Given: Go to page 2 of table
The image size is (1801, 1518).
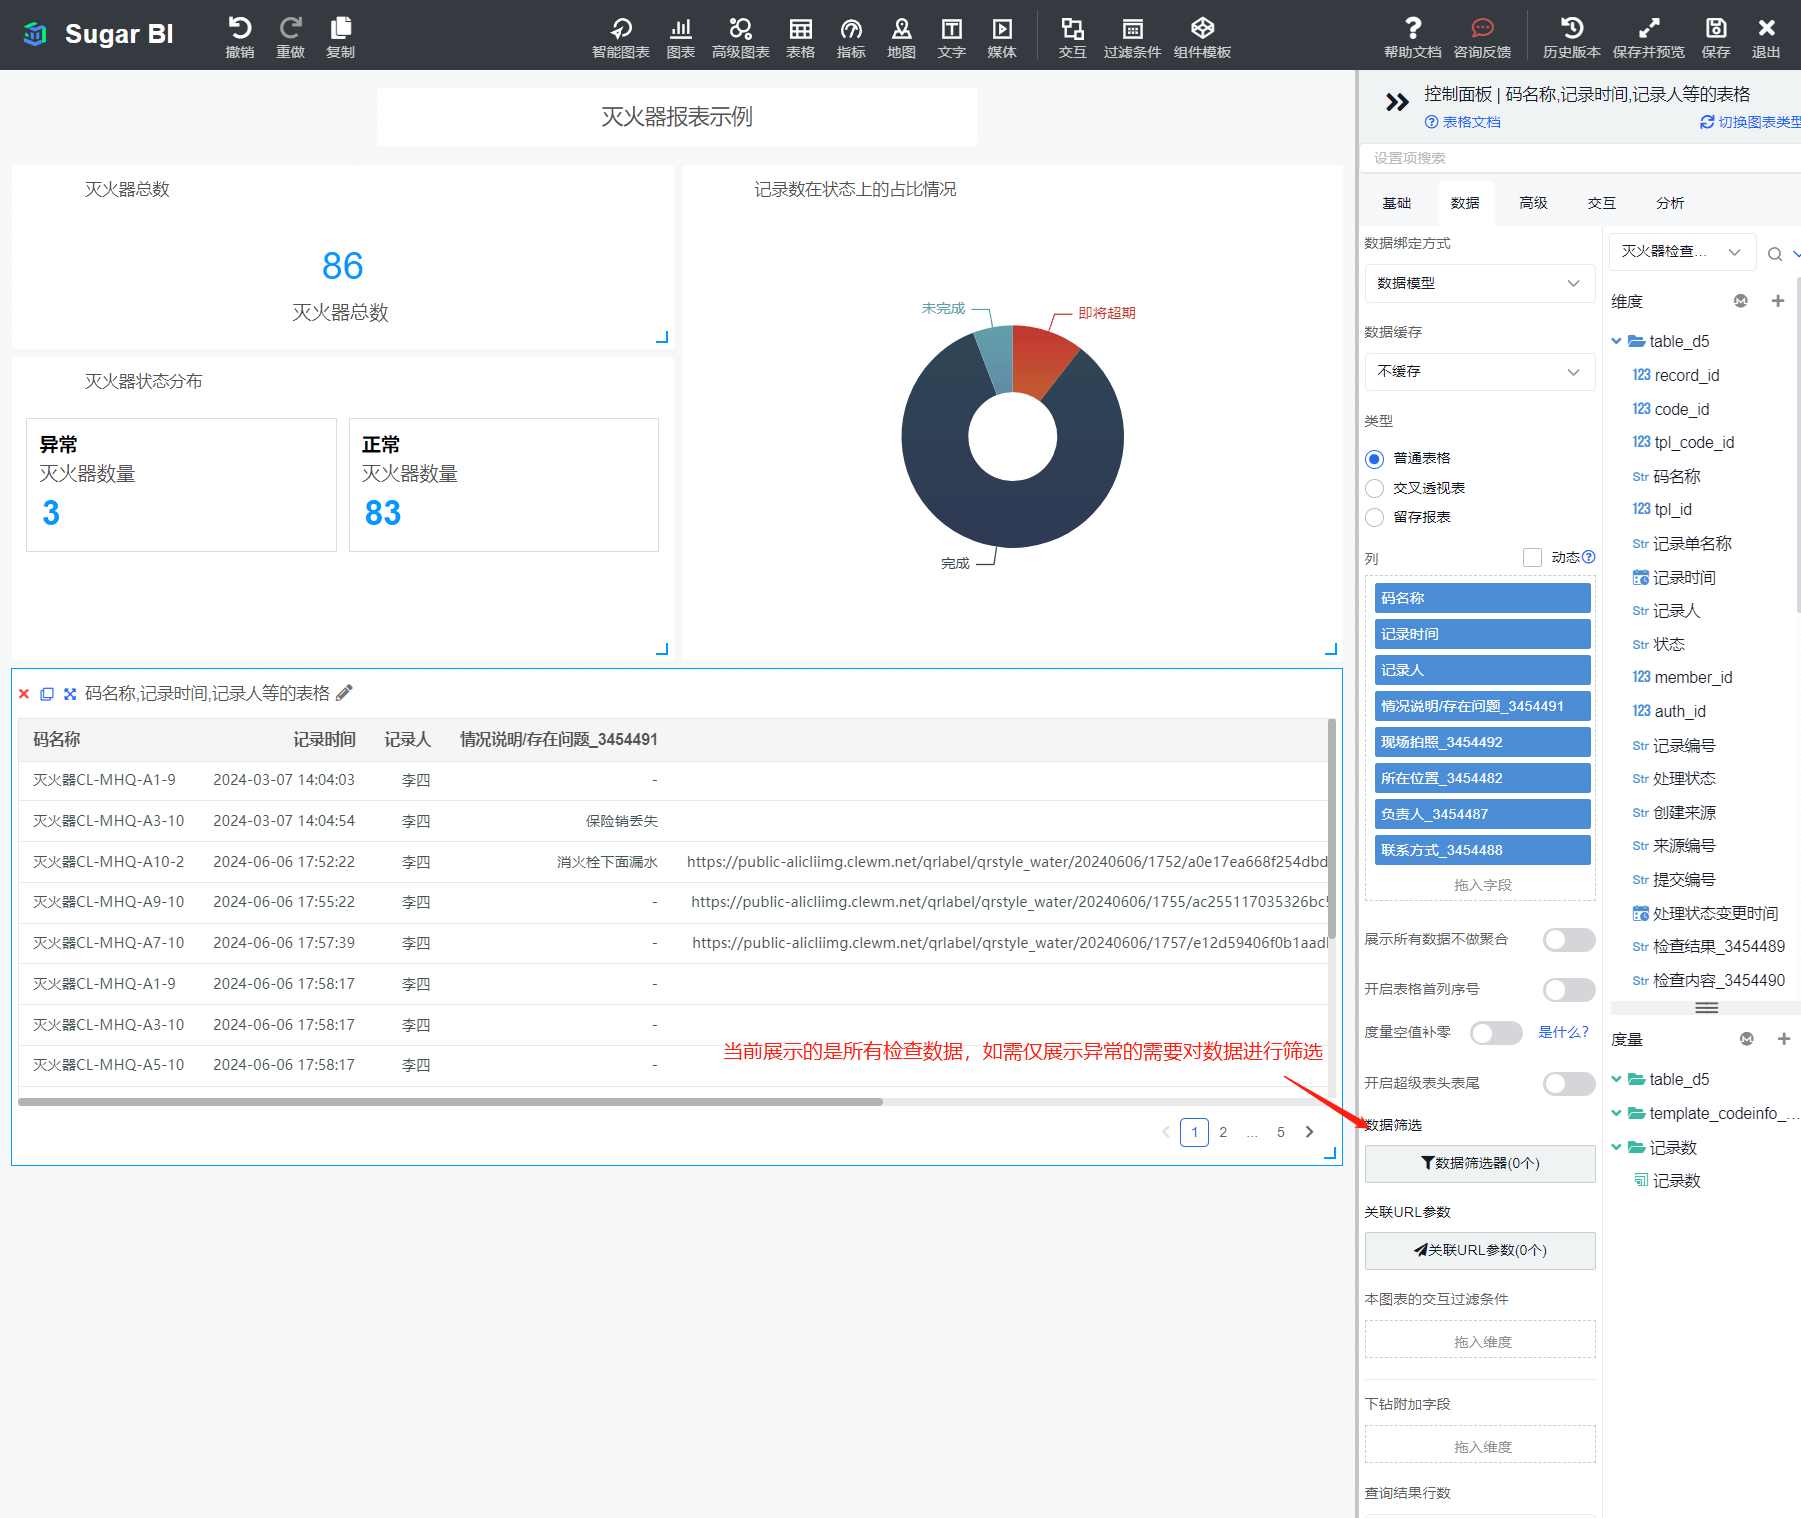Looking at the screenshot, I should [1223, 1132].
